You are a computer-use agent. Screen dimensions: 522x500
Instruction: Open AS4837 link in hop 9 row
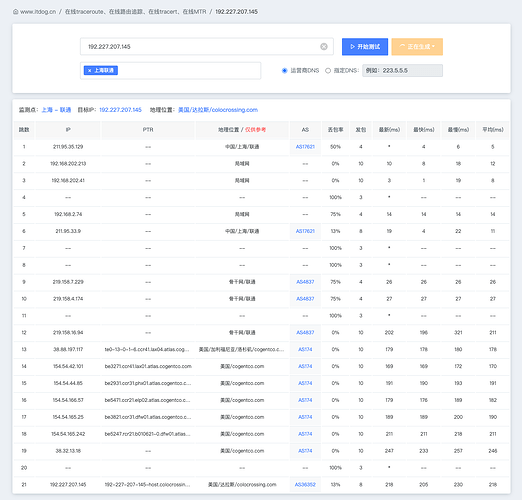(305, 282)
